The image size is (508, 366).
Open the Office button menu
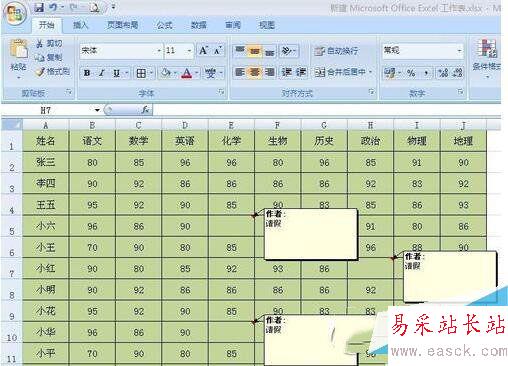coord(14,13)
